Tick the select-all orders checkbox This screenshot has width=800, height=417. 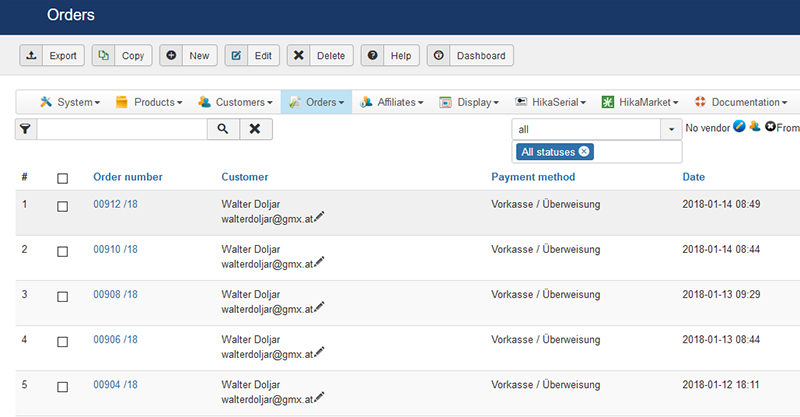point(62,178)
